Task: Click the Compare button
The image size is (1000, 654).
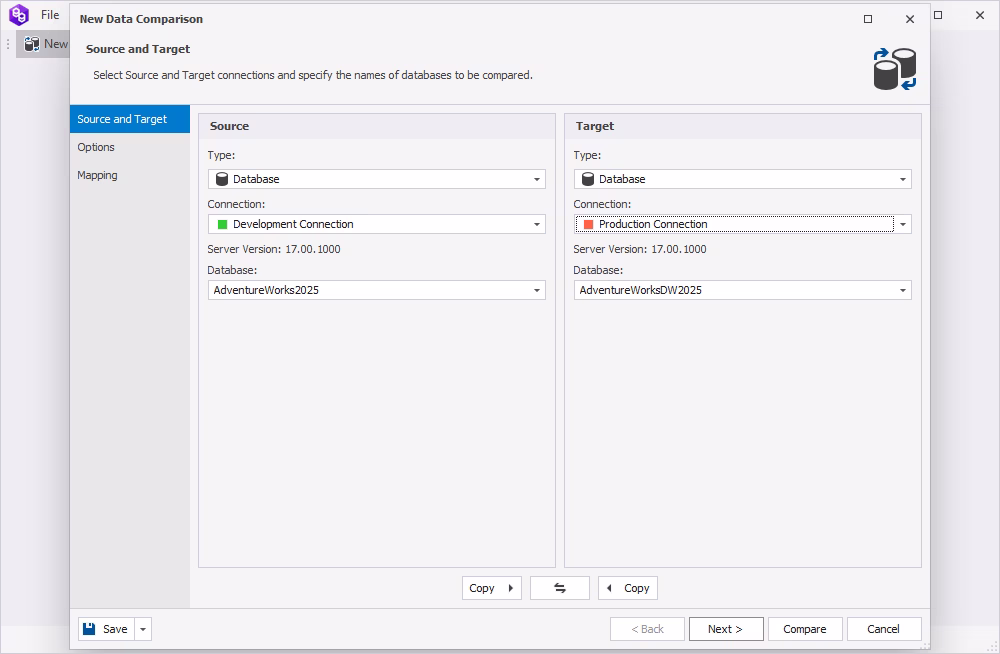Action: point(805,629)
